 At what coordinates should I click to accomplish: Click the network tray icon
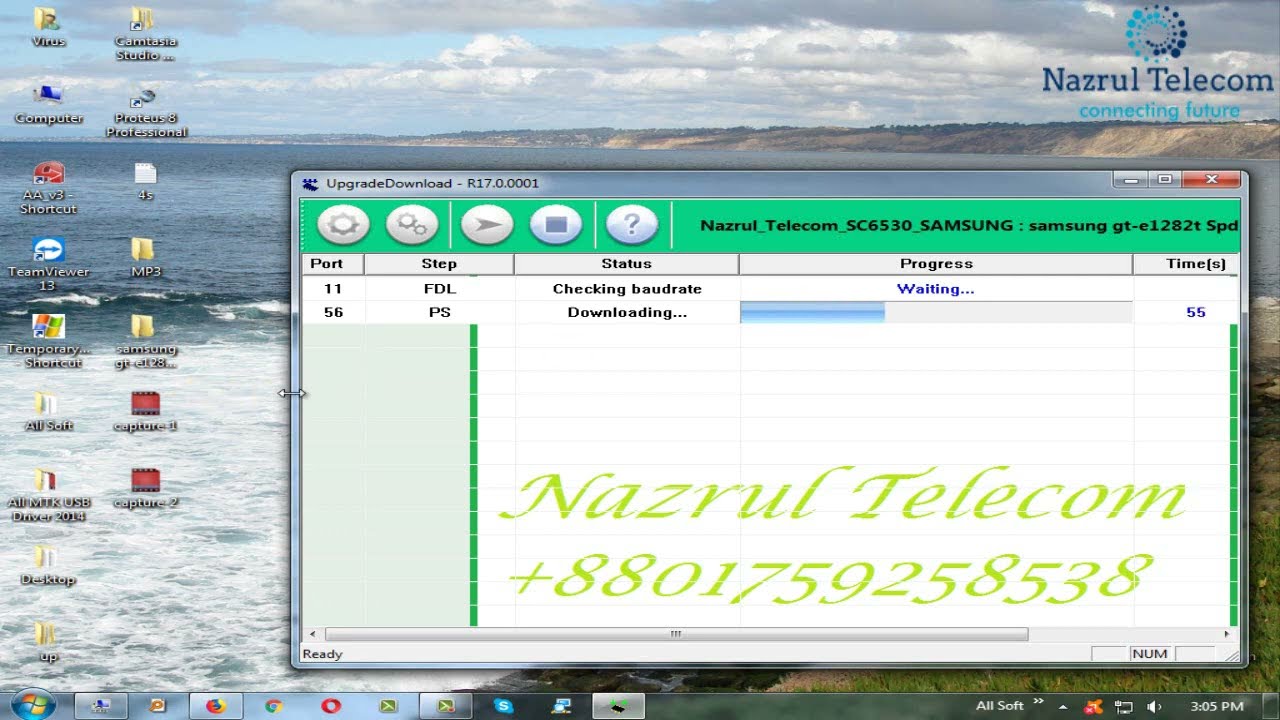[1124, 707]
